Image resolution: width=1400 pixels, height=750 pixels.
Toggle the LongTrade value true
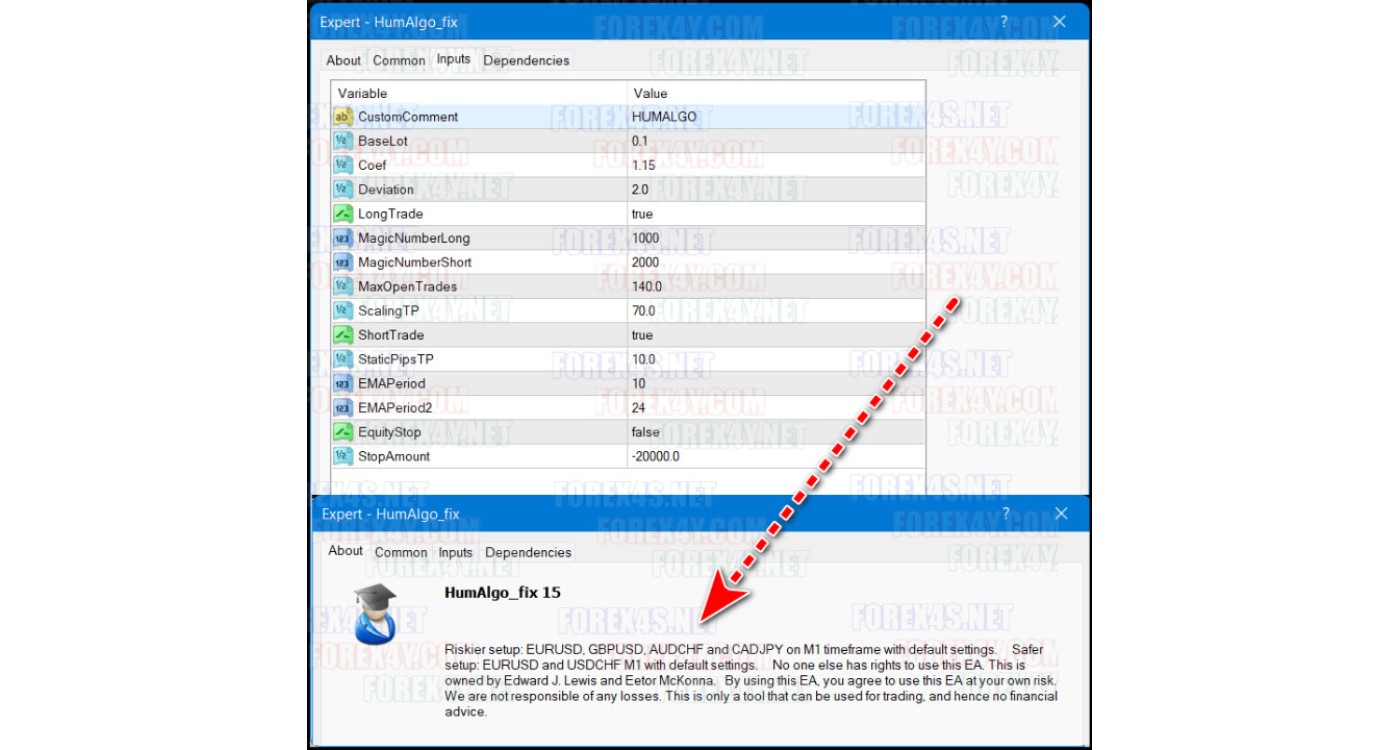click(642, 214)
